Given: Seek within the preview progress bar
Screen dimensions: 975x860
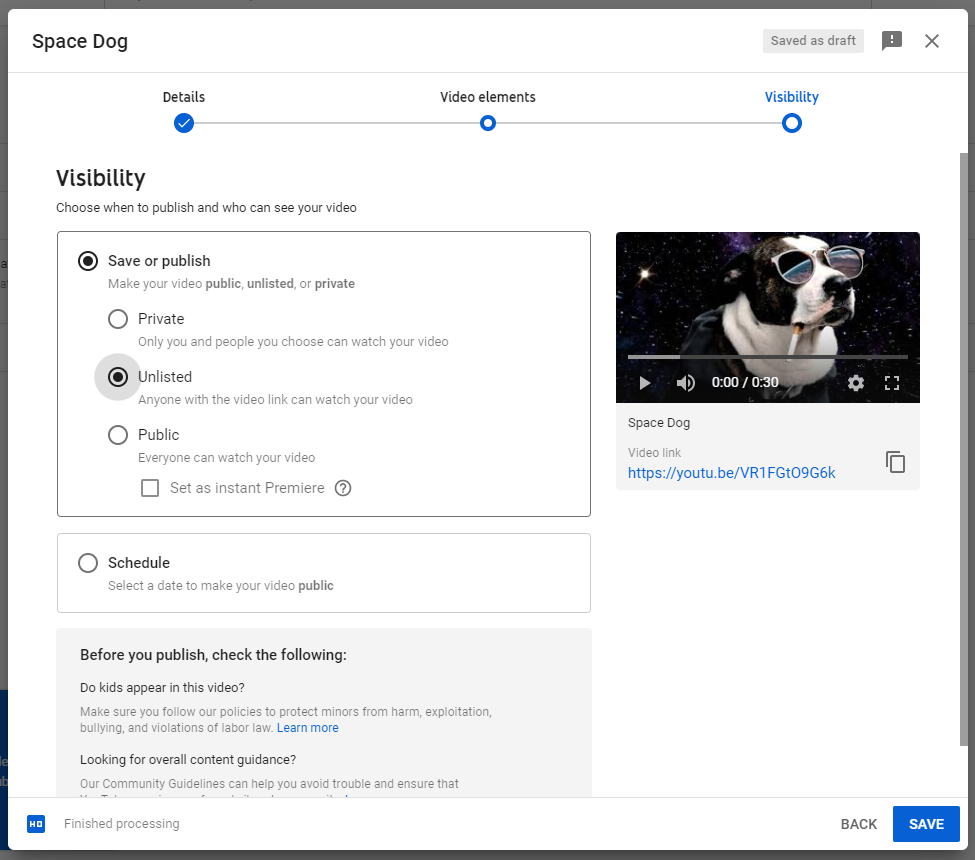Looking at the screenshot, I should tap(767, 357).
